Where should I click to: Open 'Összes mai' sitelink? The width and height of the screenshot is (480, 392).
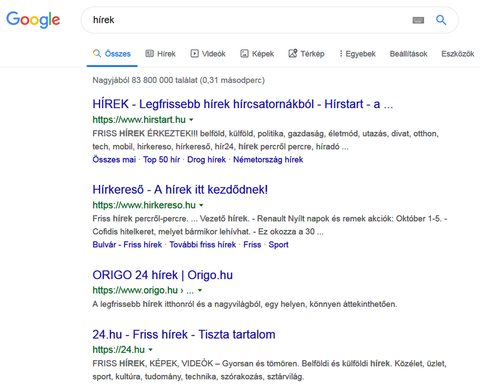pyautogui.click(x=114, y=160)
